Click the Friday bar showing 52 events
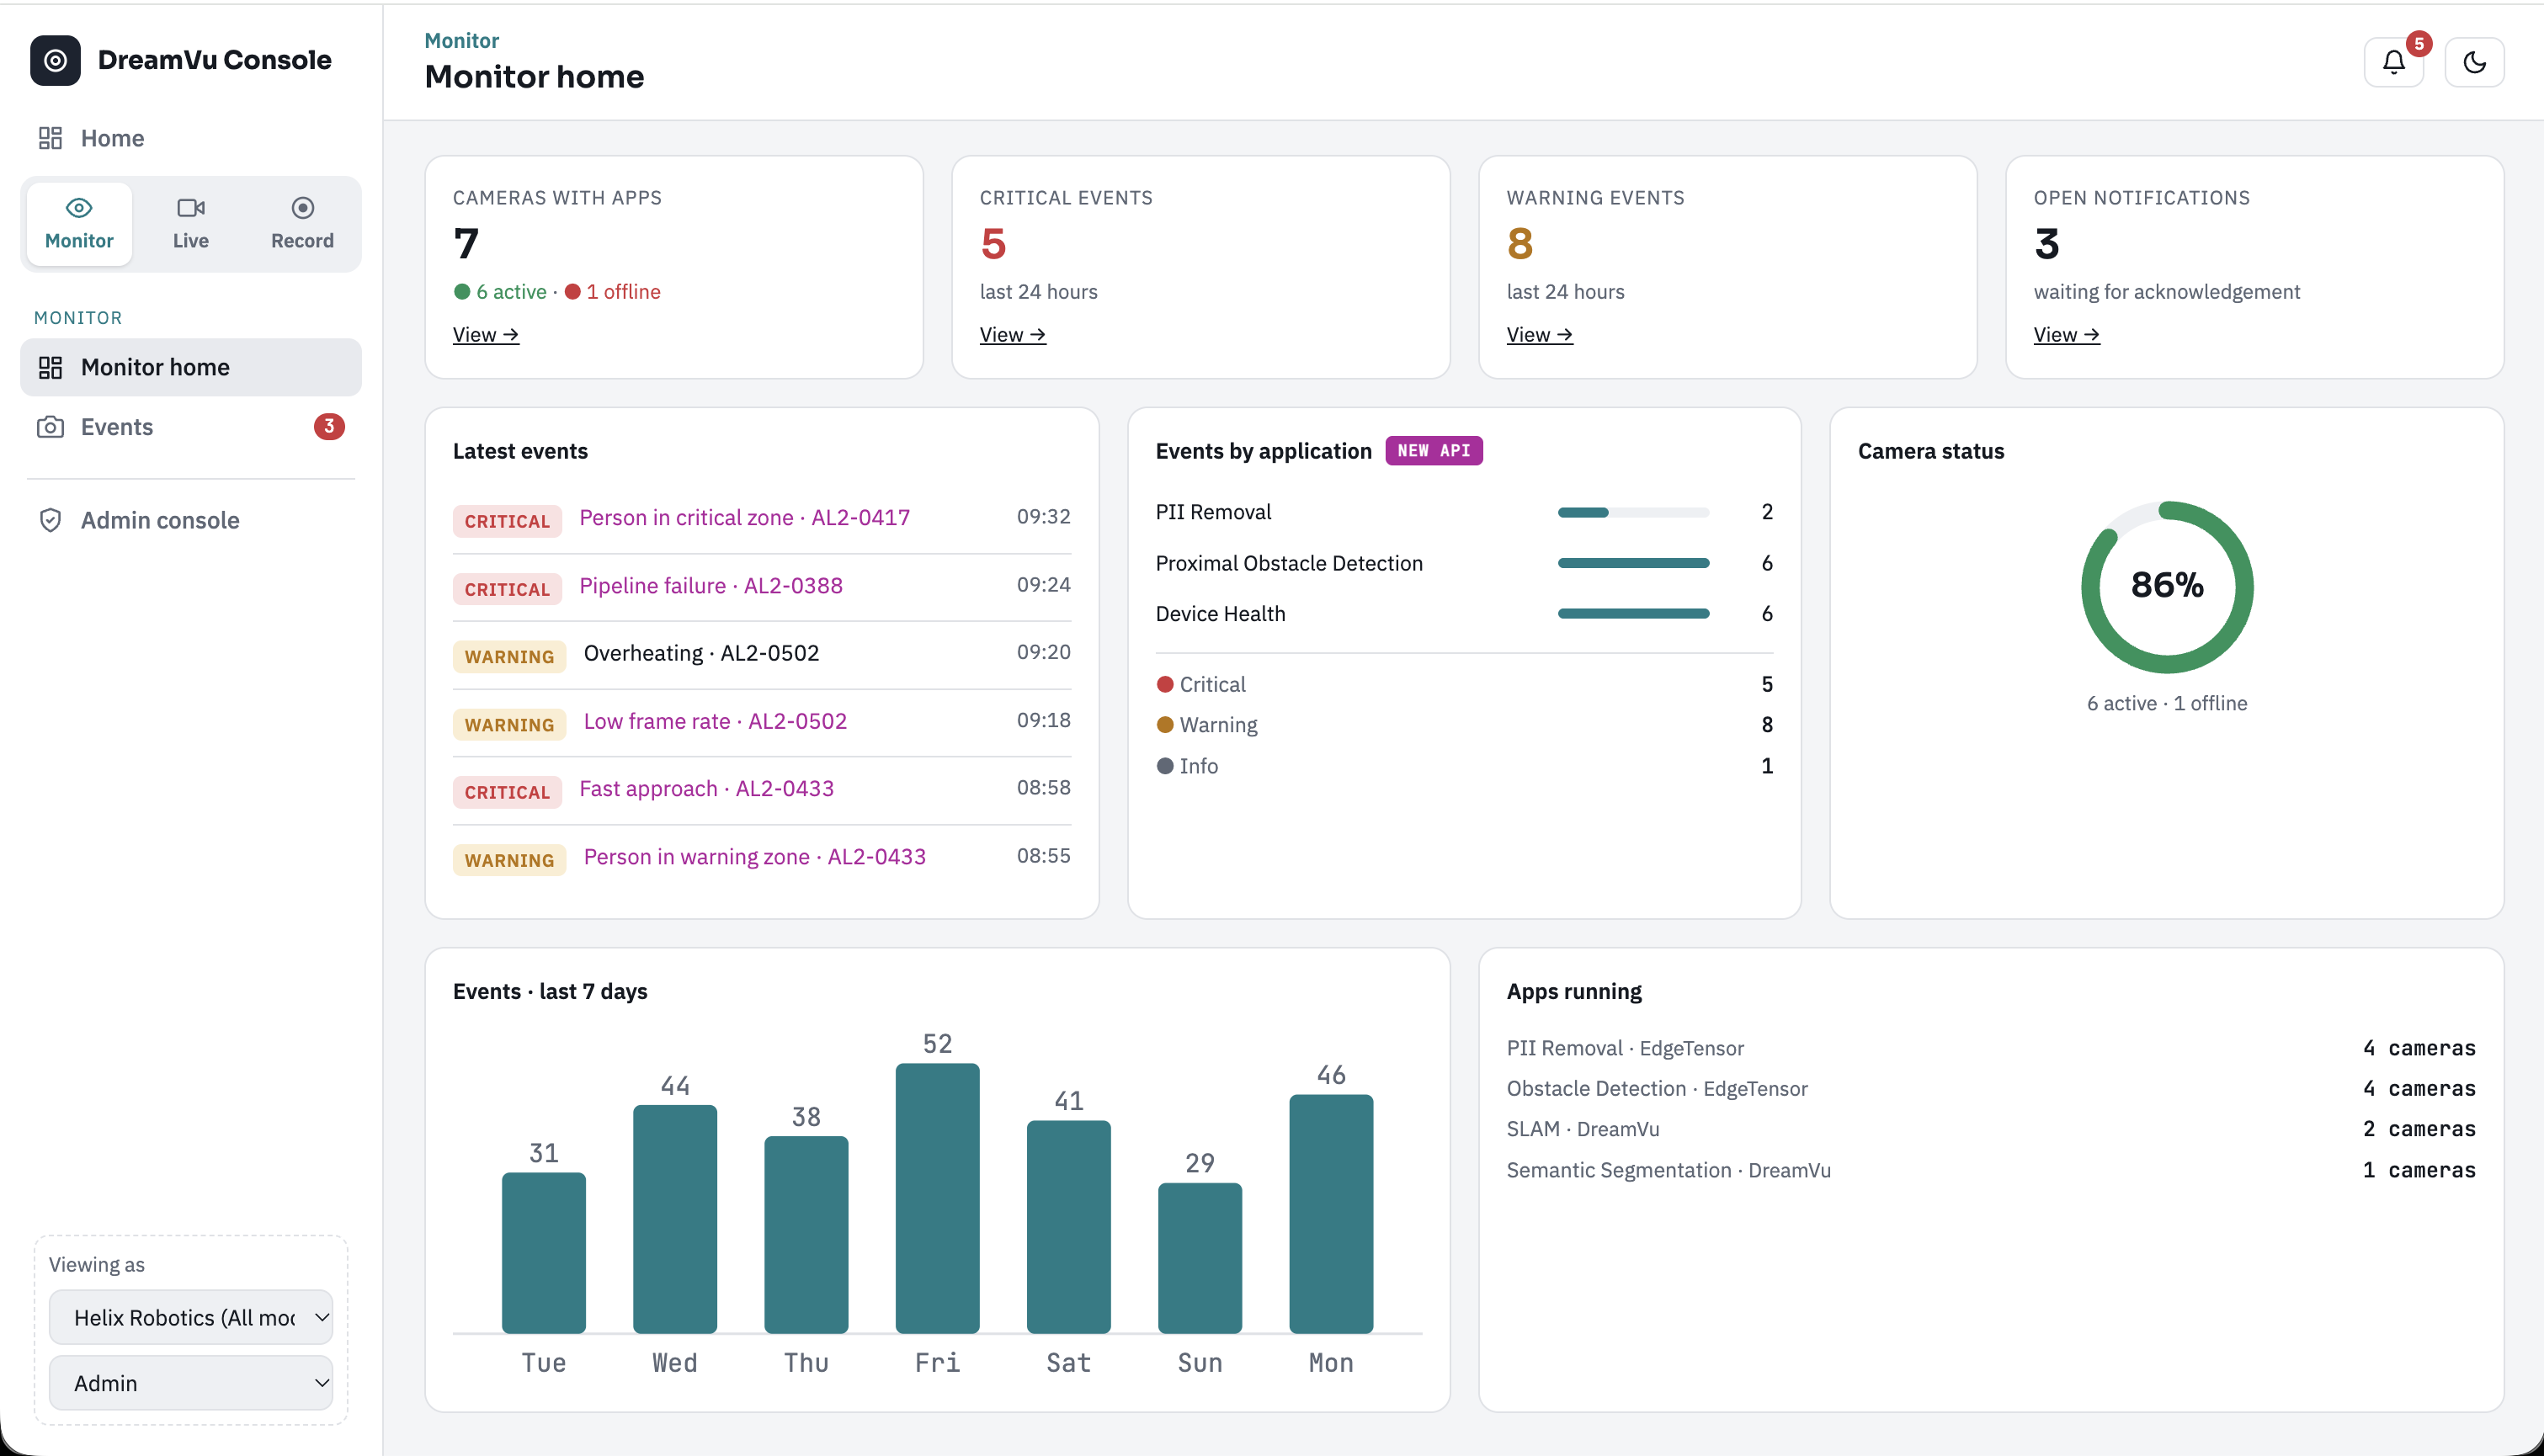This screenshot has height=1456, width=2544. (x=937, y=1198)
